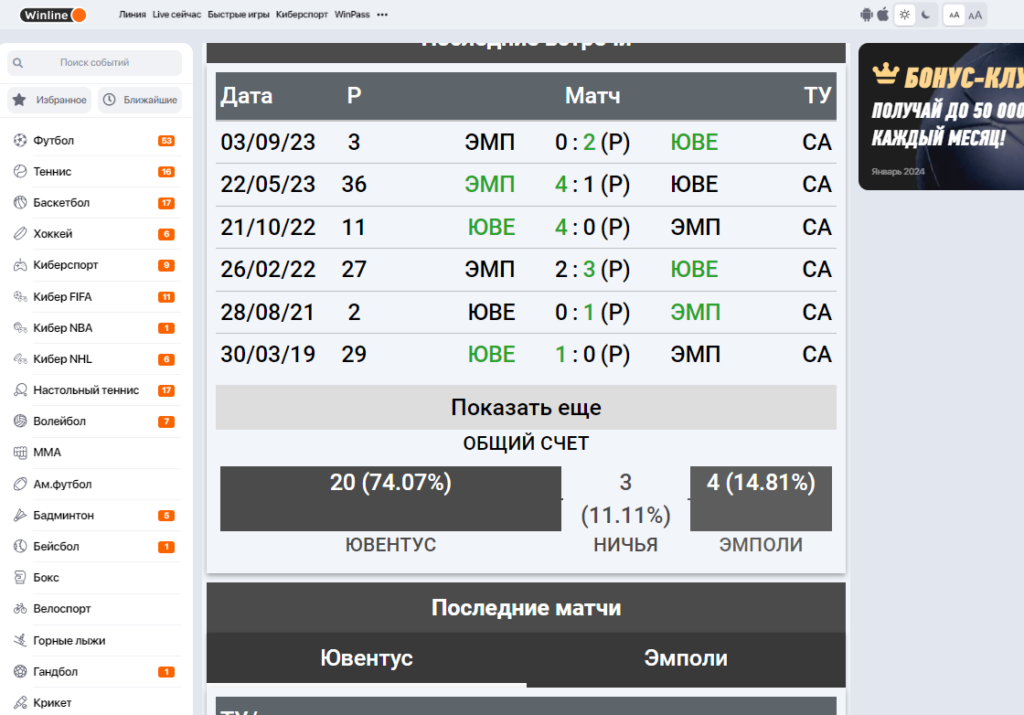Select the 28/08/21 match date
This screenshot has height=715, width=1024.
267,312
